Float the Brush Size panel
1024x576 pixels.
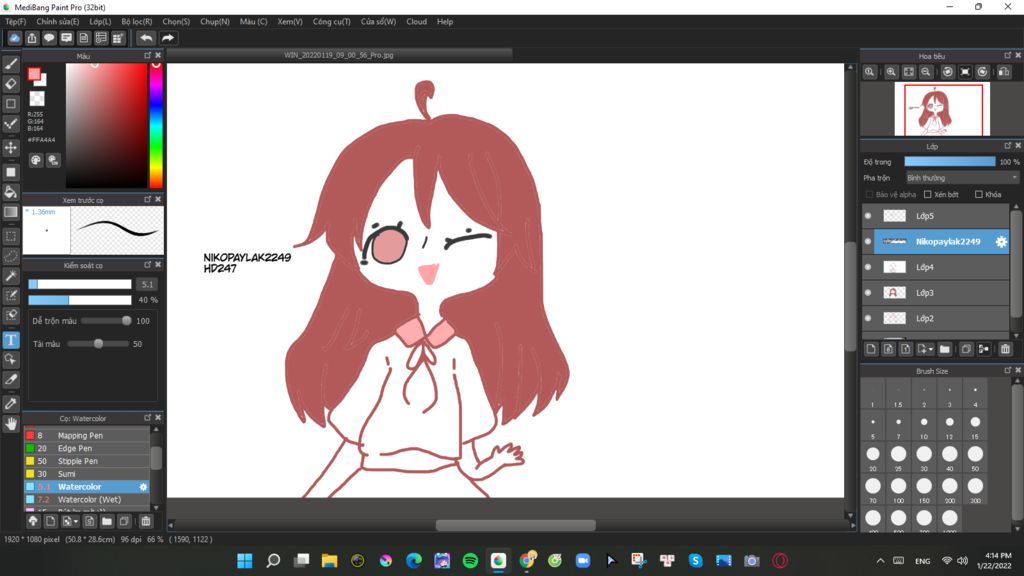1008,370
